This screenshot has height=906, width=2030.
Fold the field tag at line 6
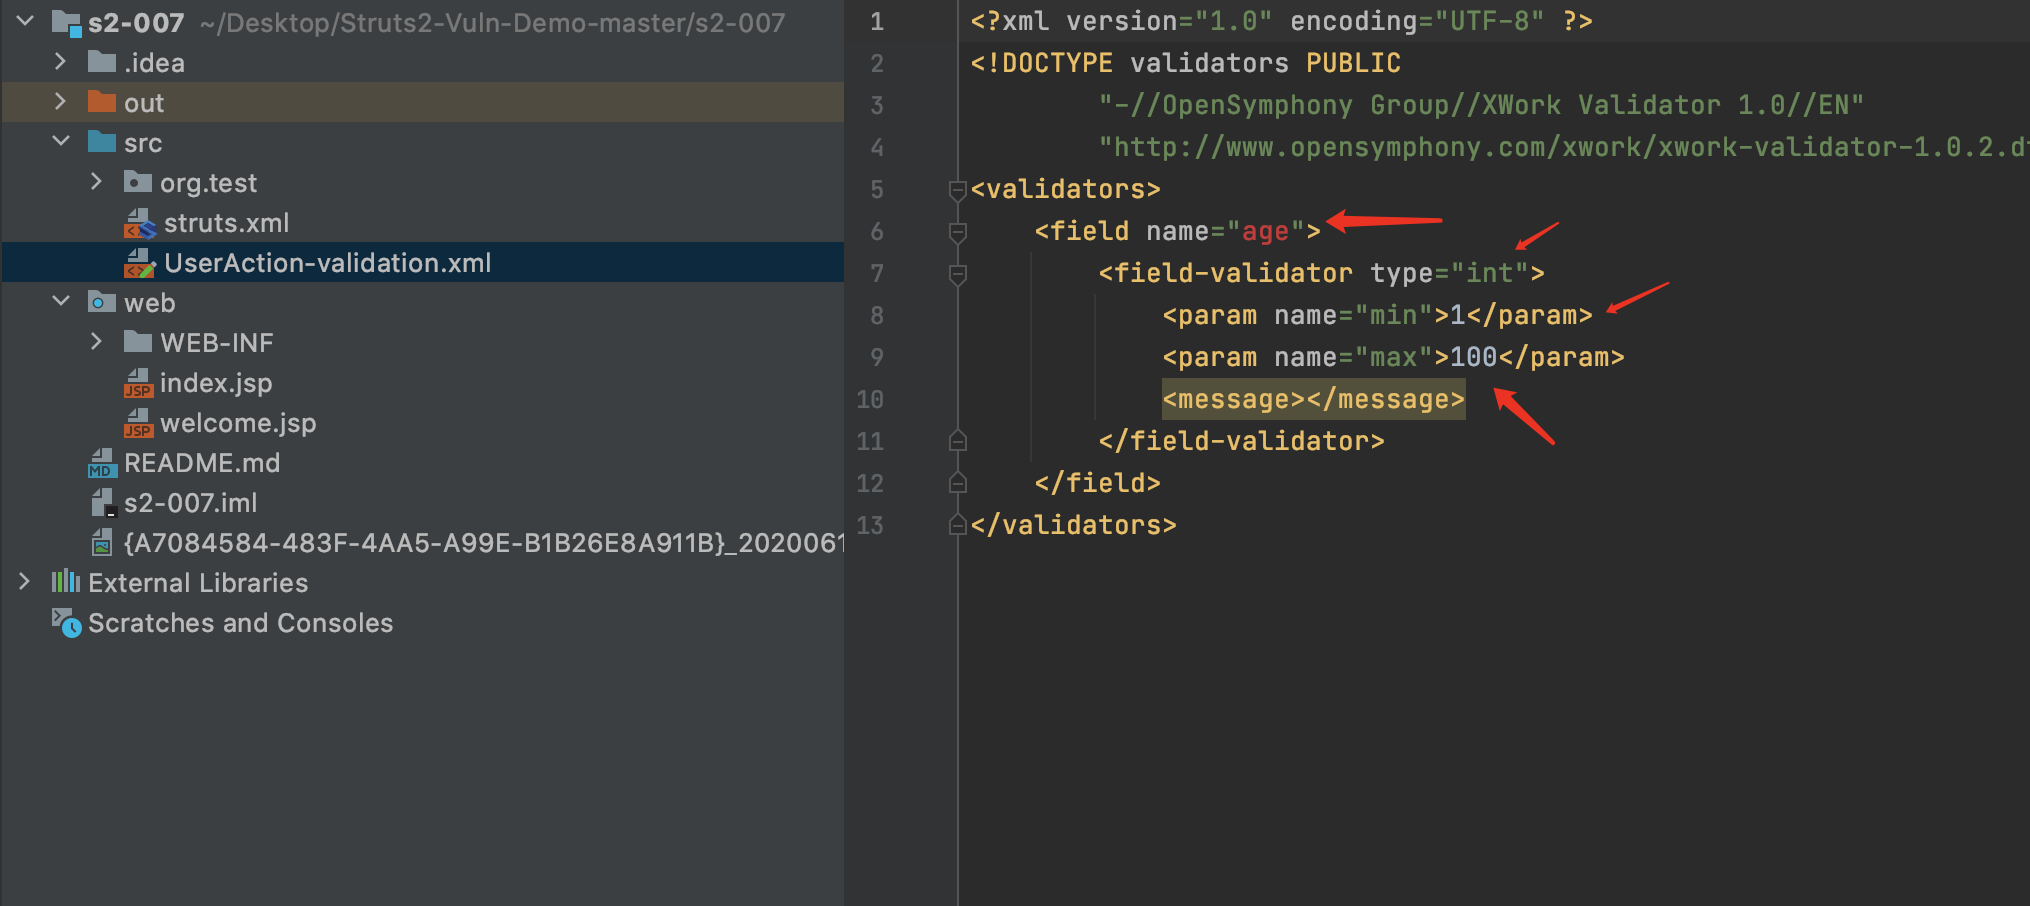[x=957, y=232]
